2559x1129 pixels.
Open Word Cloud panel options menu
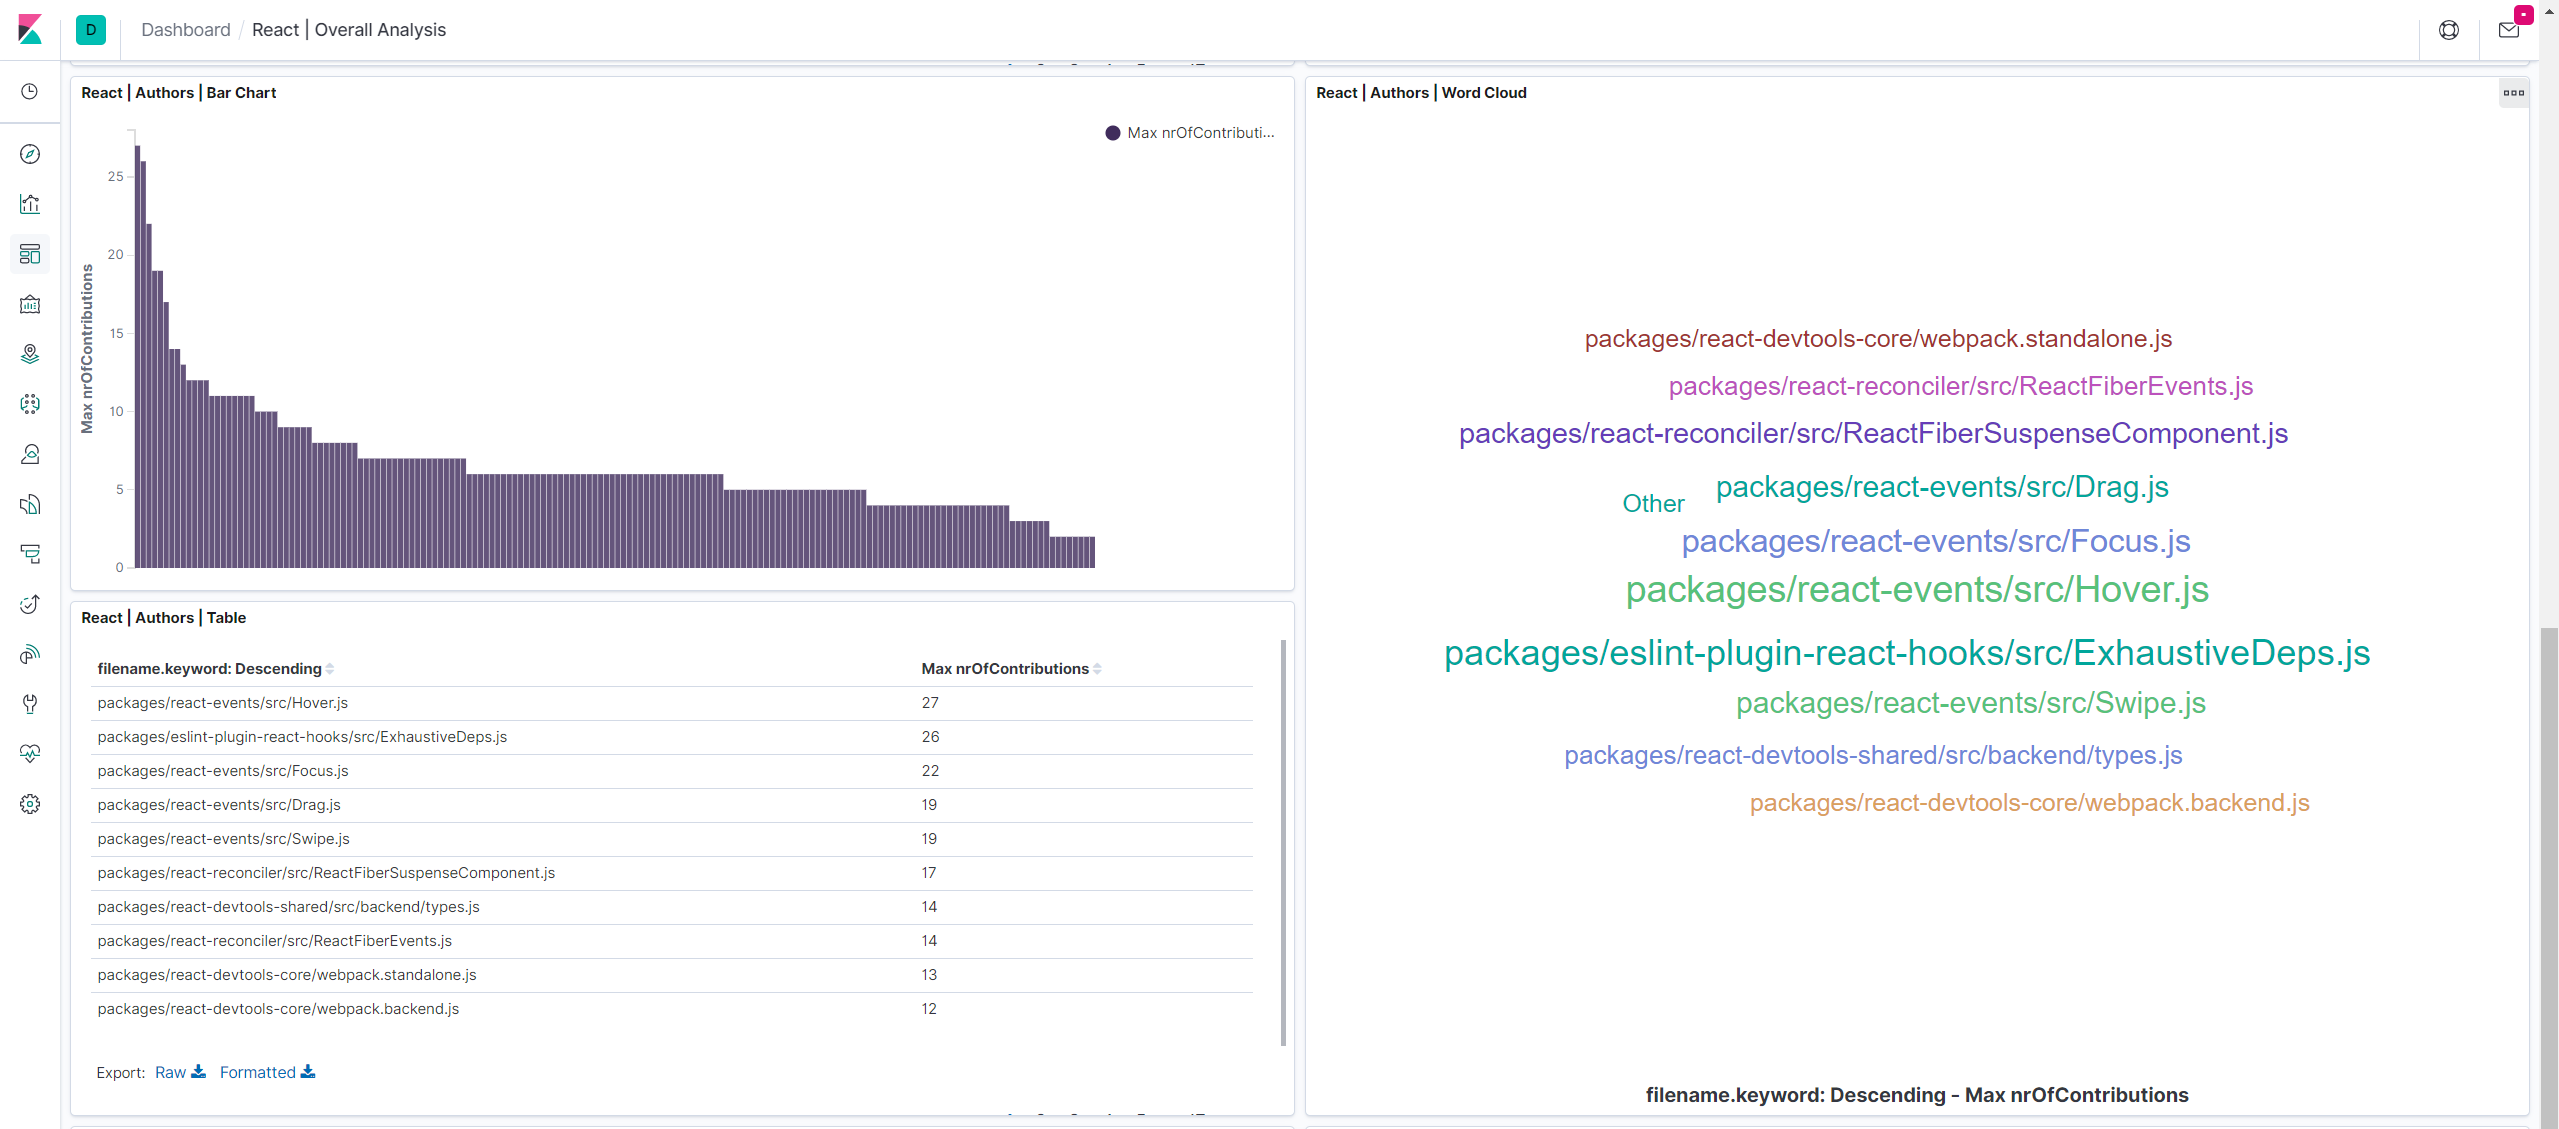[x=2514, y=93]
